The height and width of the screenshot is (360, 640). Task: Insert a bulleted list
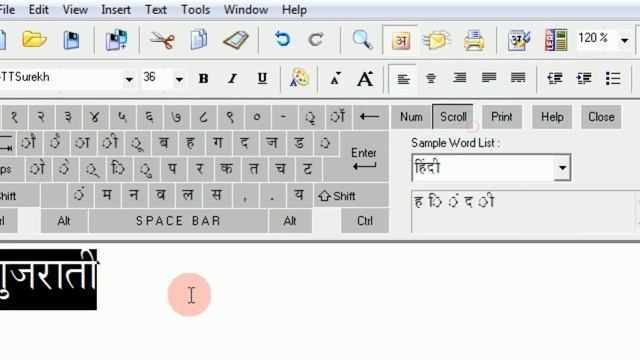[x=613, y=78]
